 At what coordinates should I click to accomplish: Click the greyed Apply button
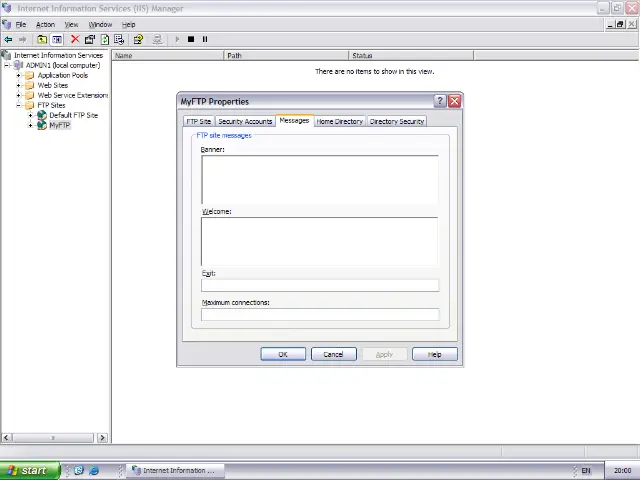384,354
